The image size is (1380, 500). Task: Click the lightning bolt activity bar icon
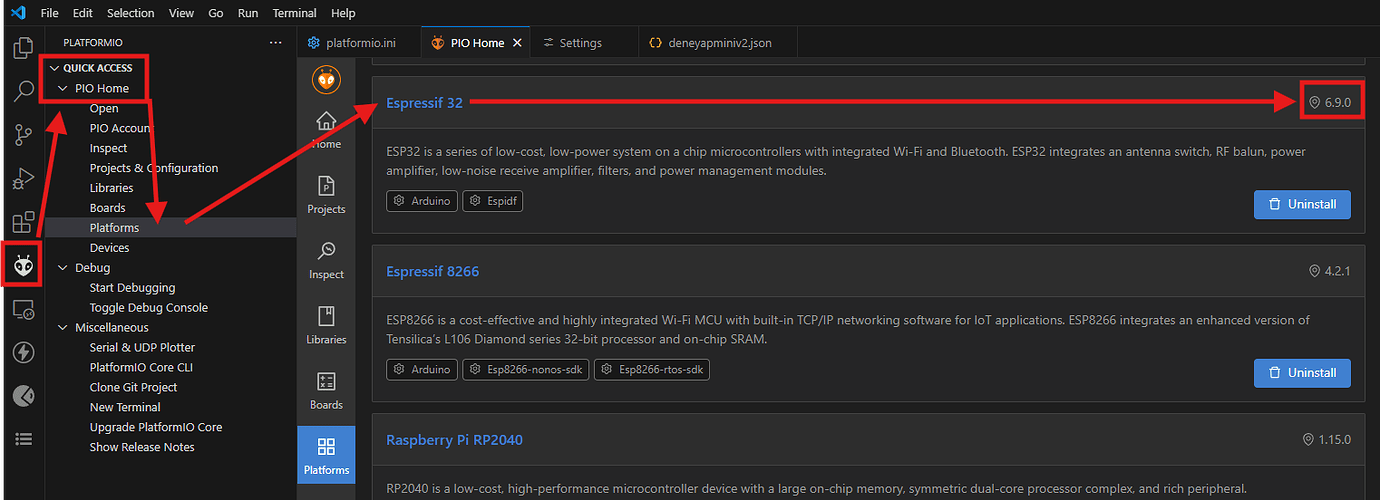pos(22,353)
